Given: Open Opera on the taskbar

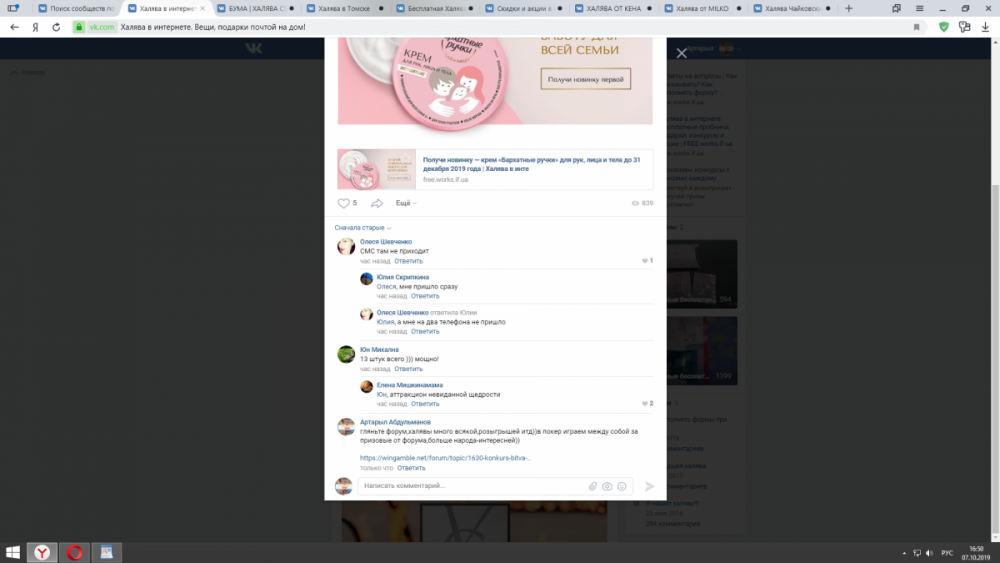Looking at the screenshot, I should click(x=75, y=552).
